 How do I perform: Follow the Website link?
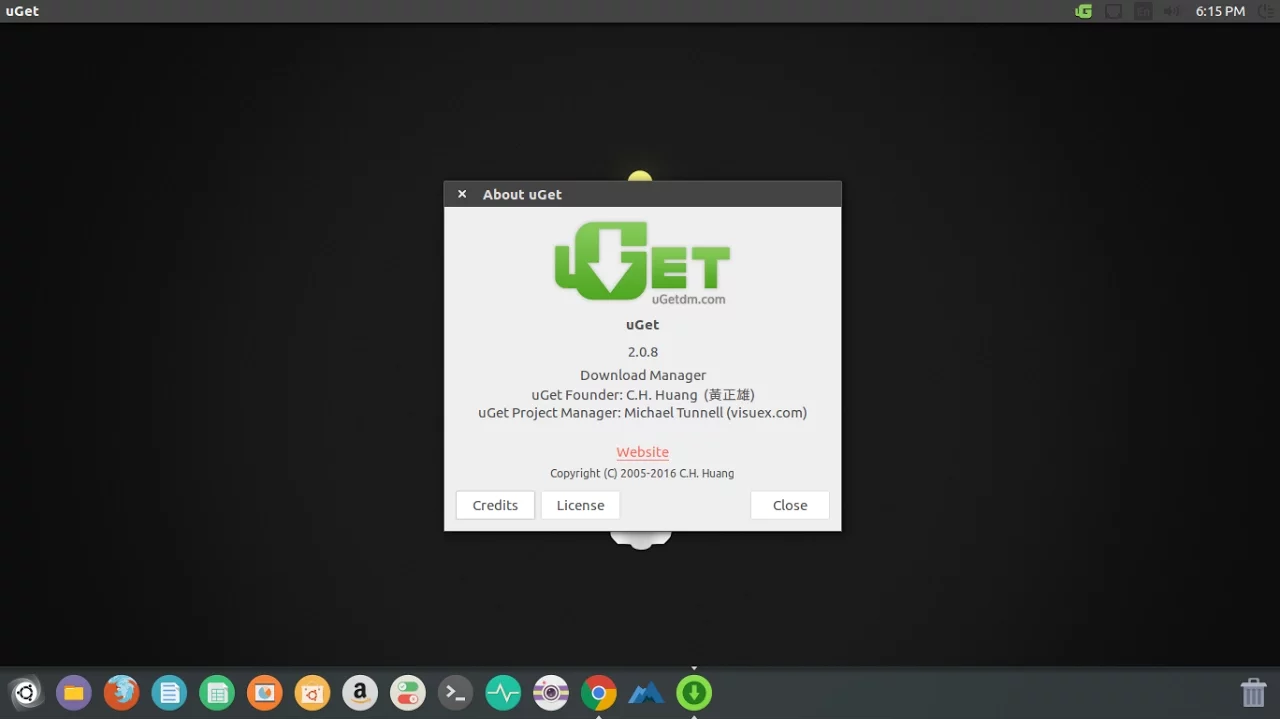[x=642, y=452]
